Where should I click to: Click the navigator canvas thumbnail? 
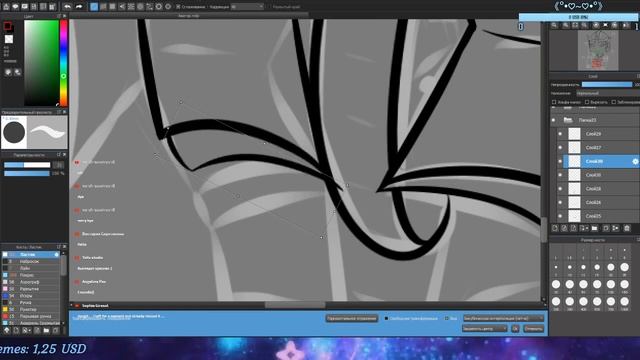click(x=598, y=50)
